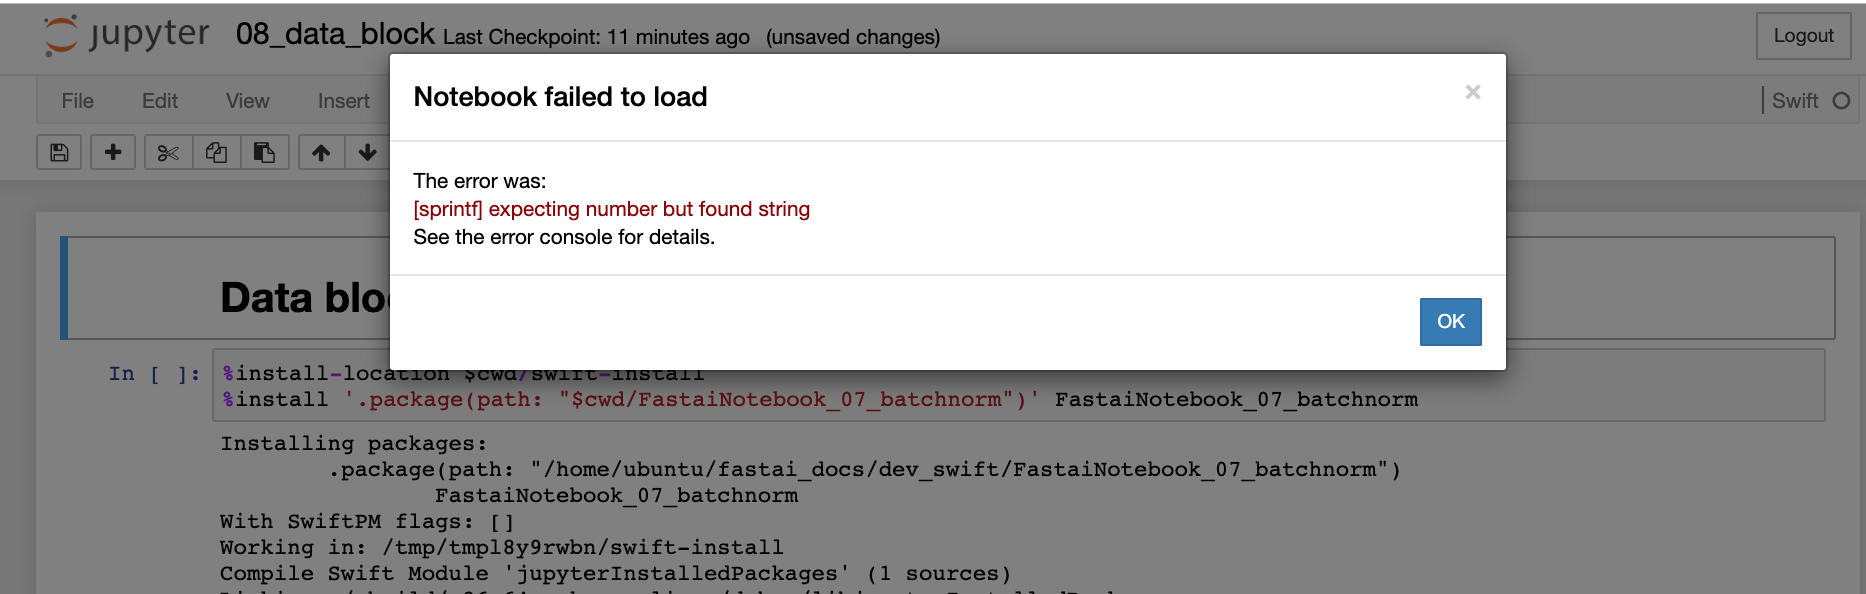Viewport: 1866px width, 594px height.
Task: Copy selected cells using the copy icon
Action: click(216, 152)
